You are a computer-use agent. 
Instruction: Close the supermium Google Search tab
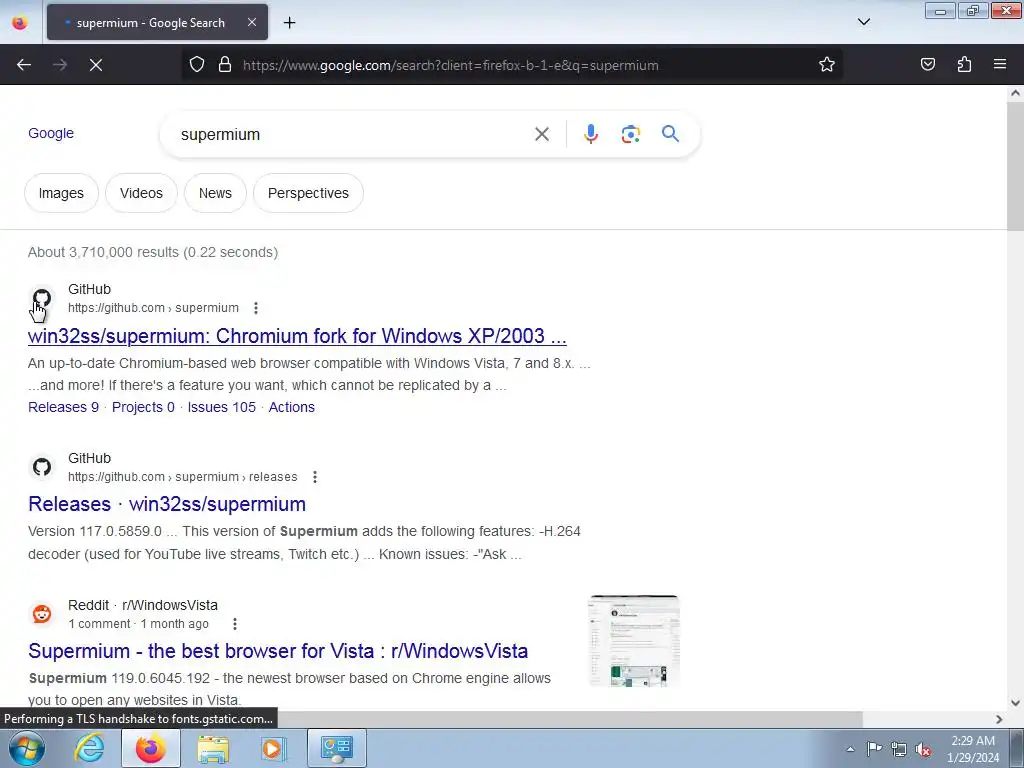pos(251,22)
